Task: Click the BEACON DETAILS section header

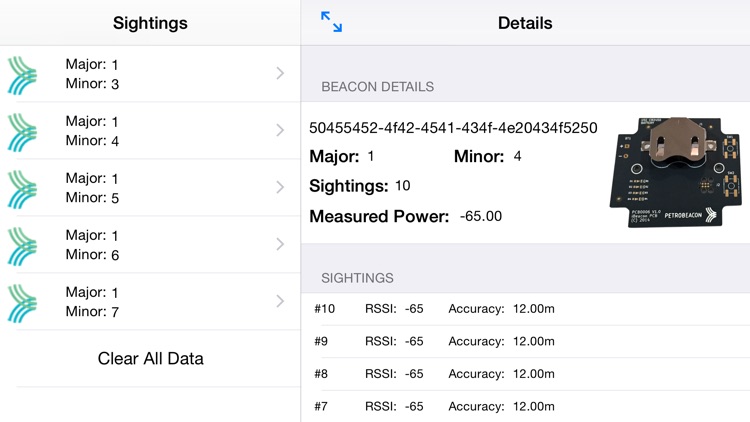Action: pos(377,87)
